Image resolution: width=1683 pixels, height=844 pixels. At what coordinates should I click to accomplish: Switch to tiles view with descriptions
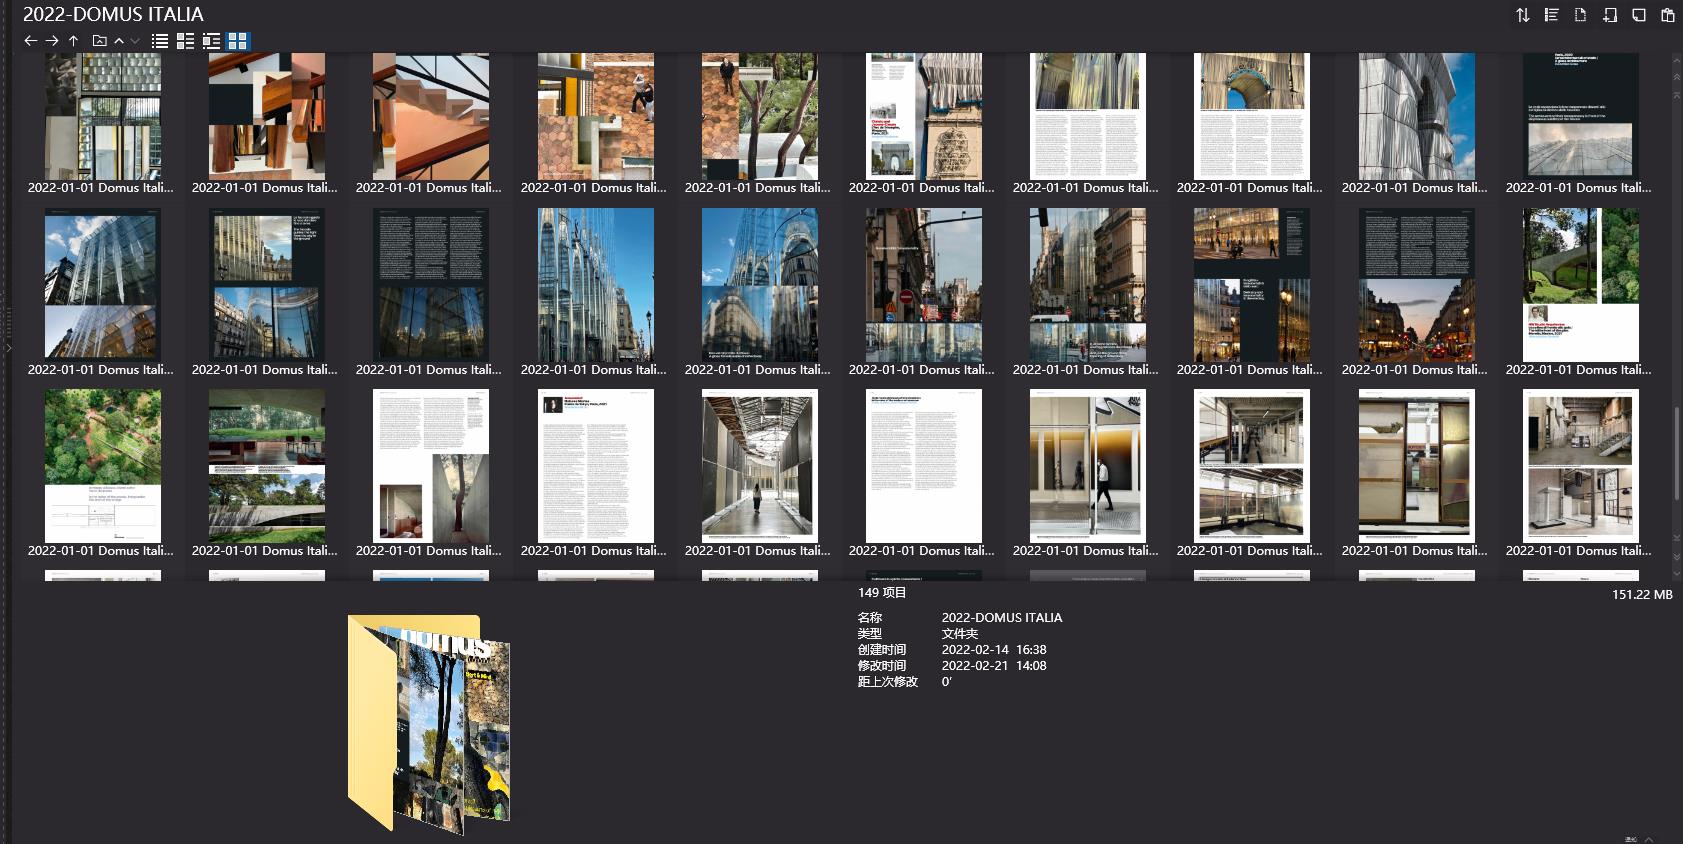(211, 41)
